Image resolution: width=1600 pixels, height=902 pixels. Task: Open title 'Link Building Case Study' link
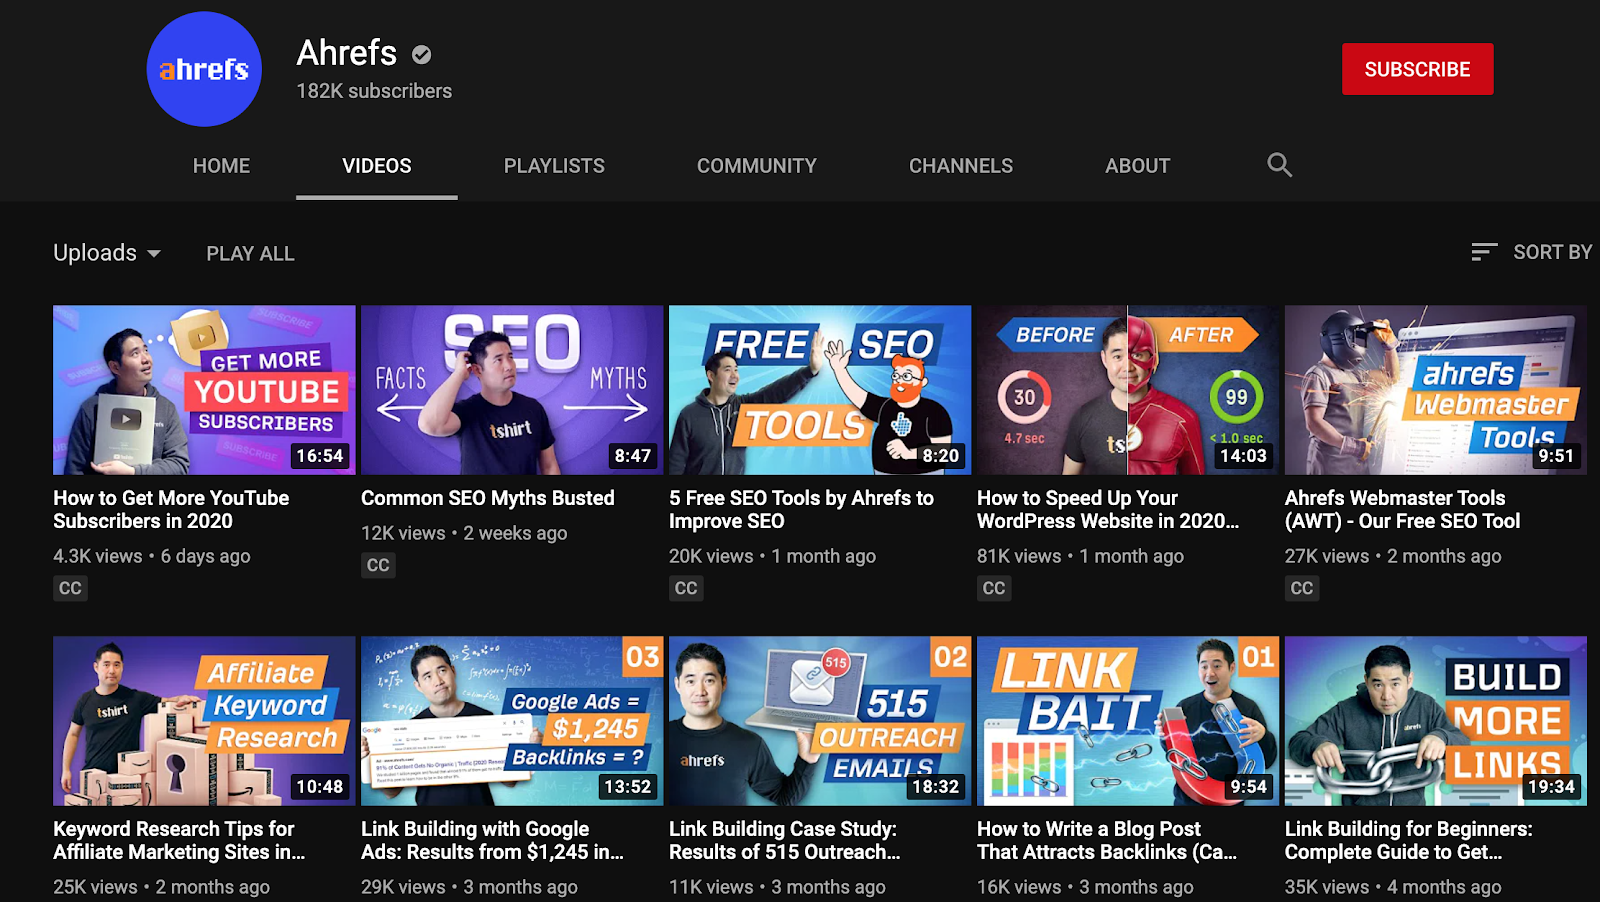(785, 841)
